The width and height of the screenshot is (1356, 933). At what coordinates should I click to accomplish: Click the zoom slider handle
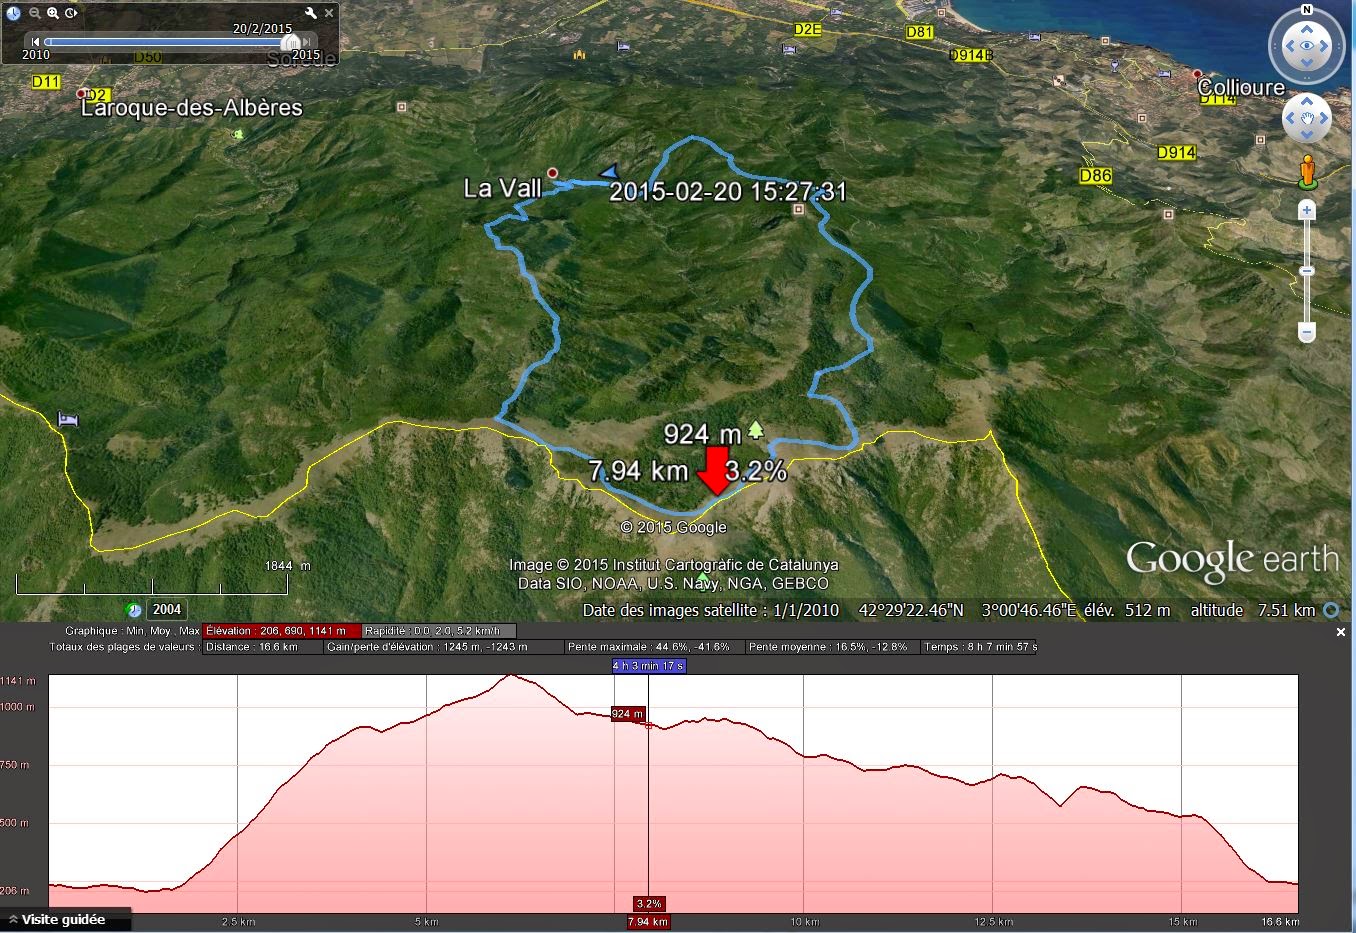pos(1307,271)
